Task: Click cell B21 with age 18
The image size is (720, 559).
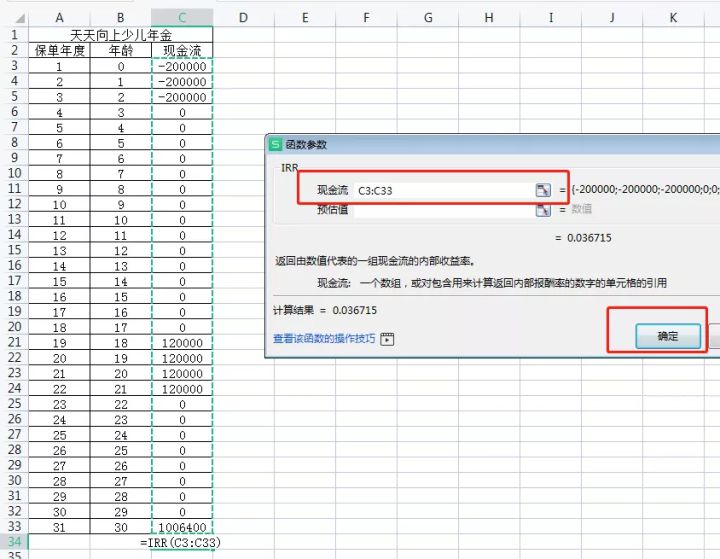Action: click(120, 343)
